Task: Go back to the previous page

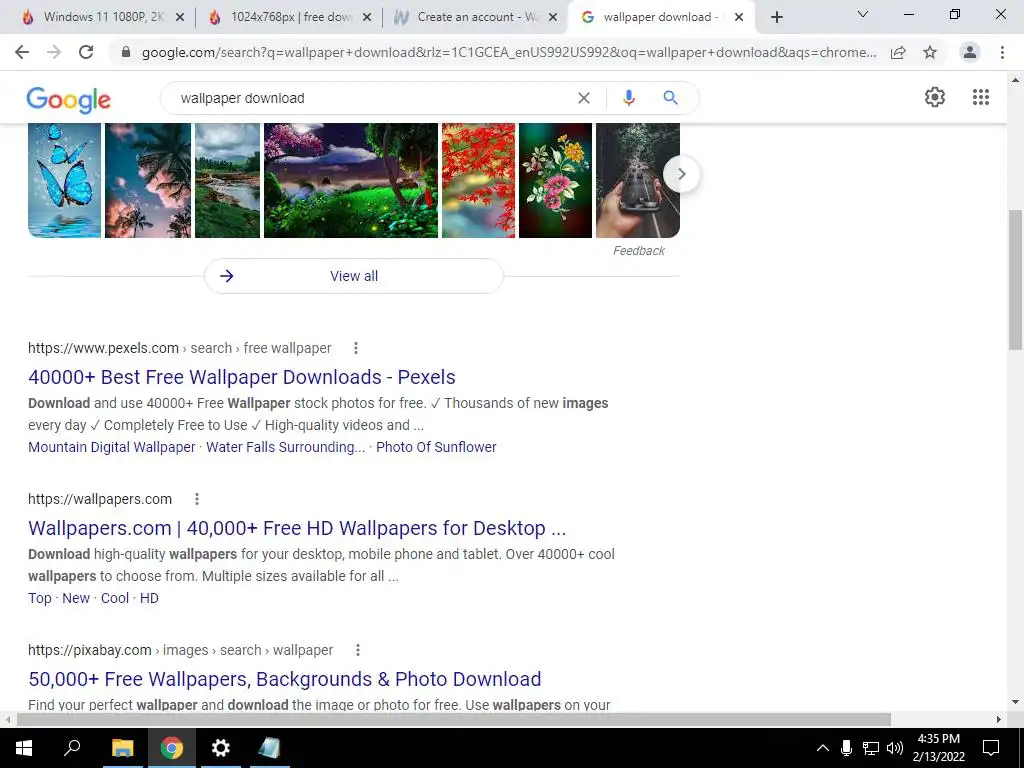Action: click(22, 52)
